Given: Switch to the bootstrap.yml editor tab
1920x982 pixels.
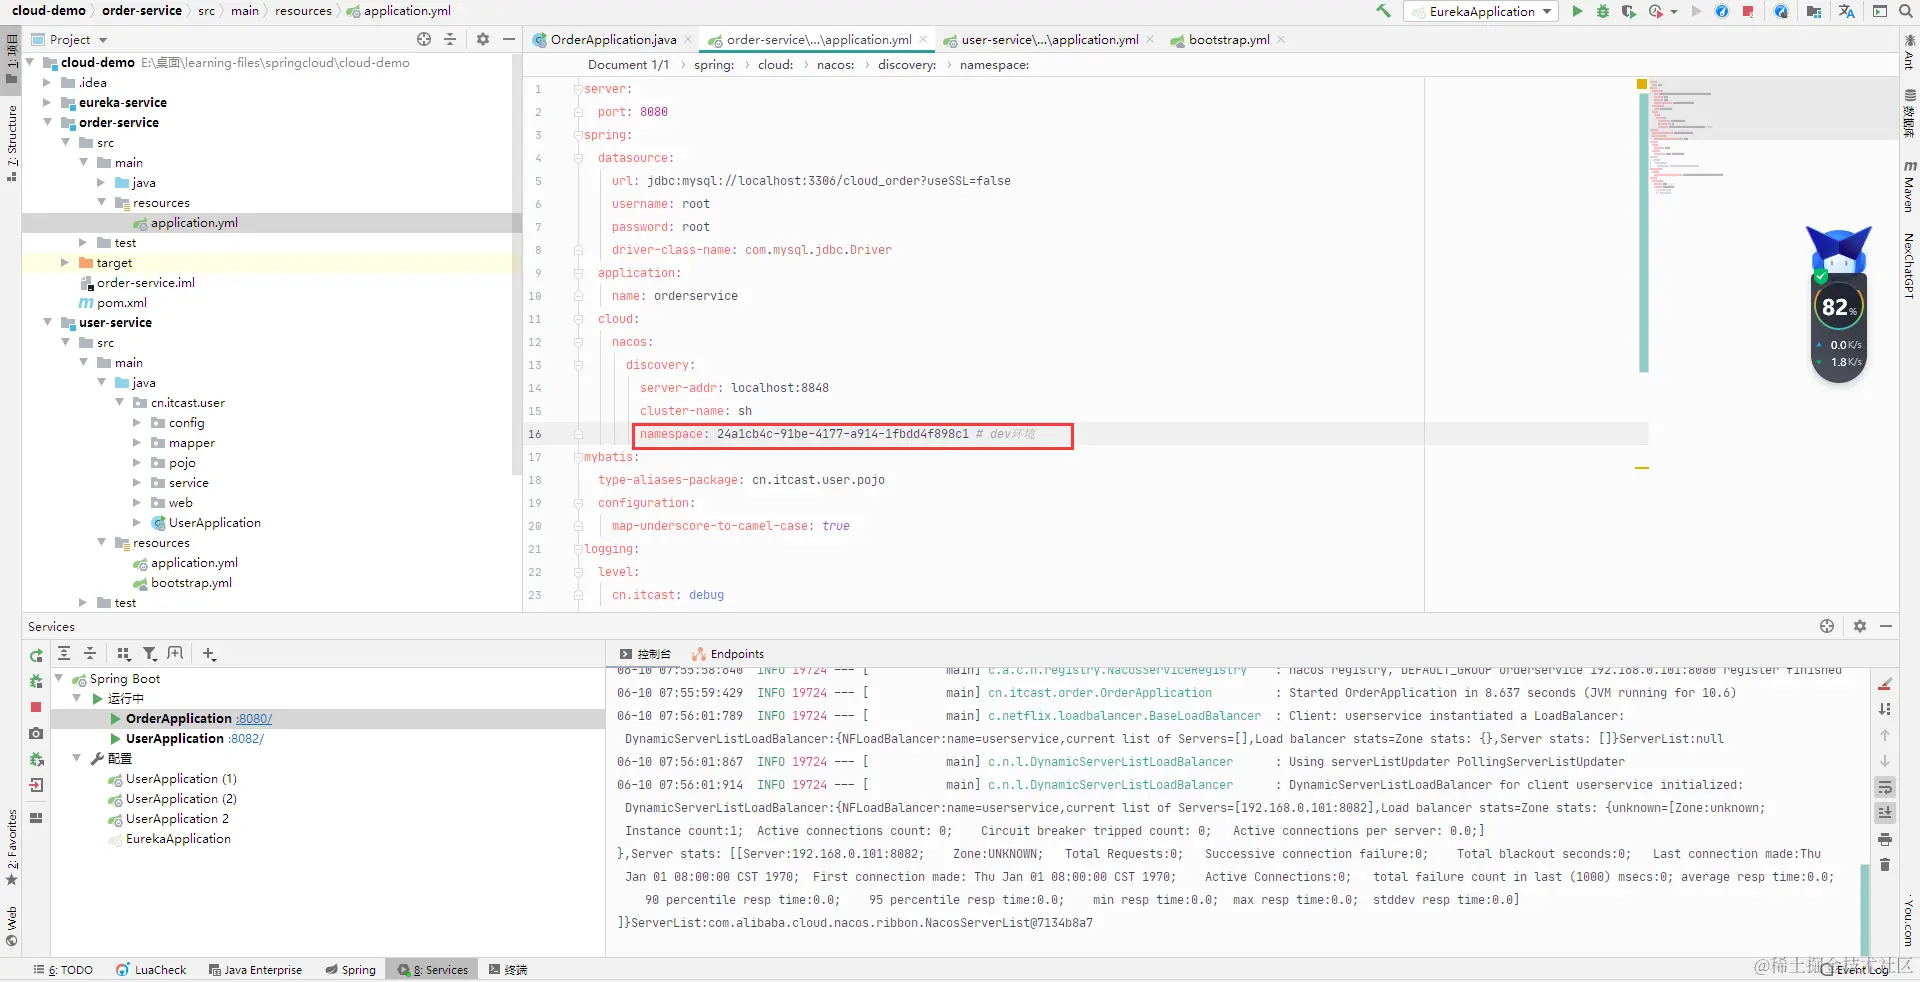Looking at the screenshot, I should 1228,39.
